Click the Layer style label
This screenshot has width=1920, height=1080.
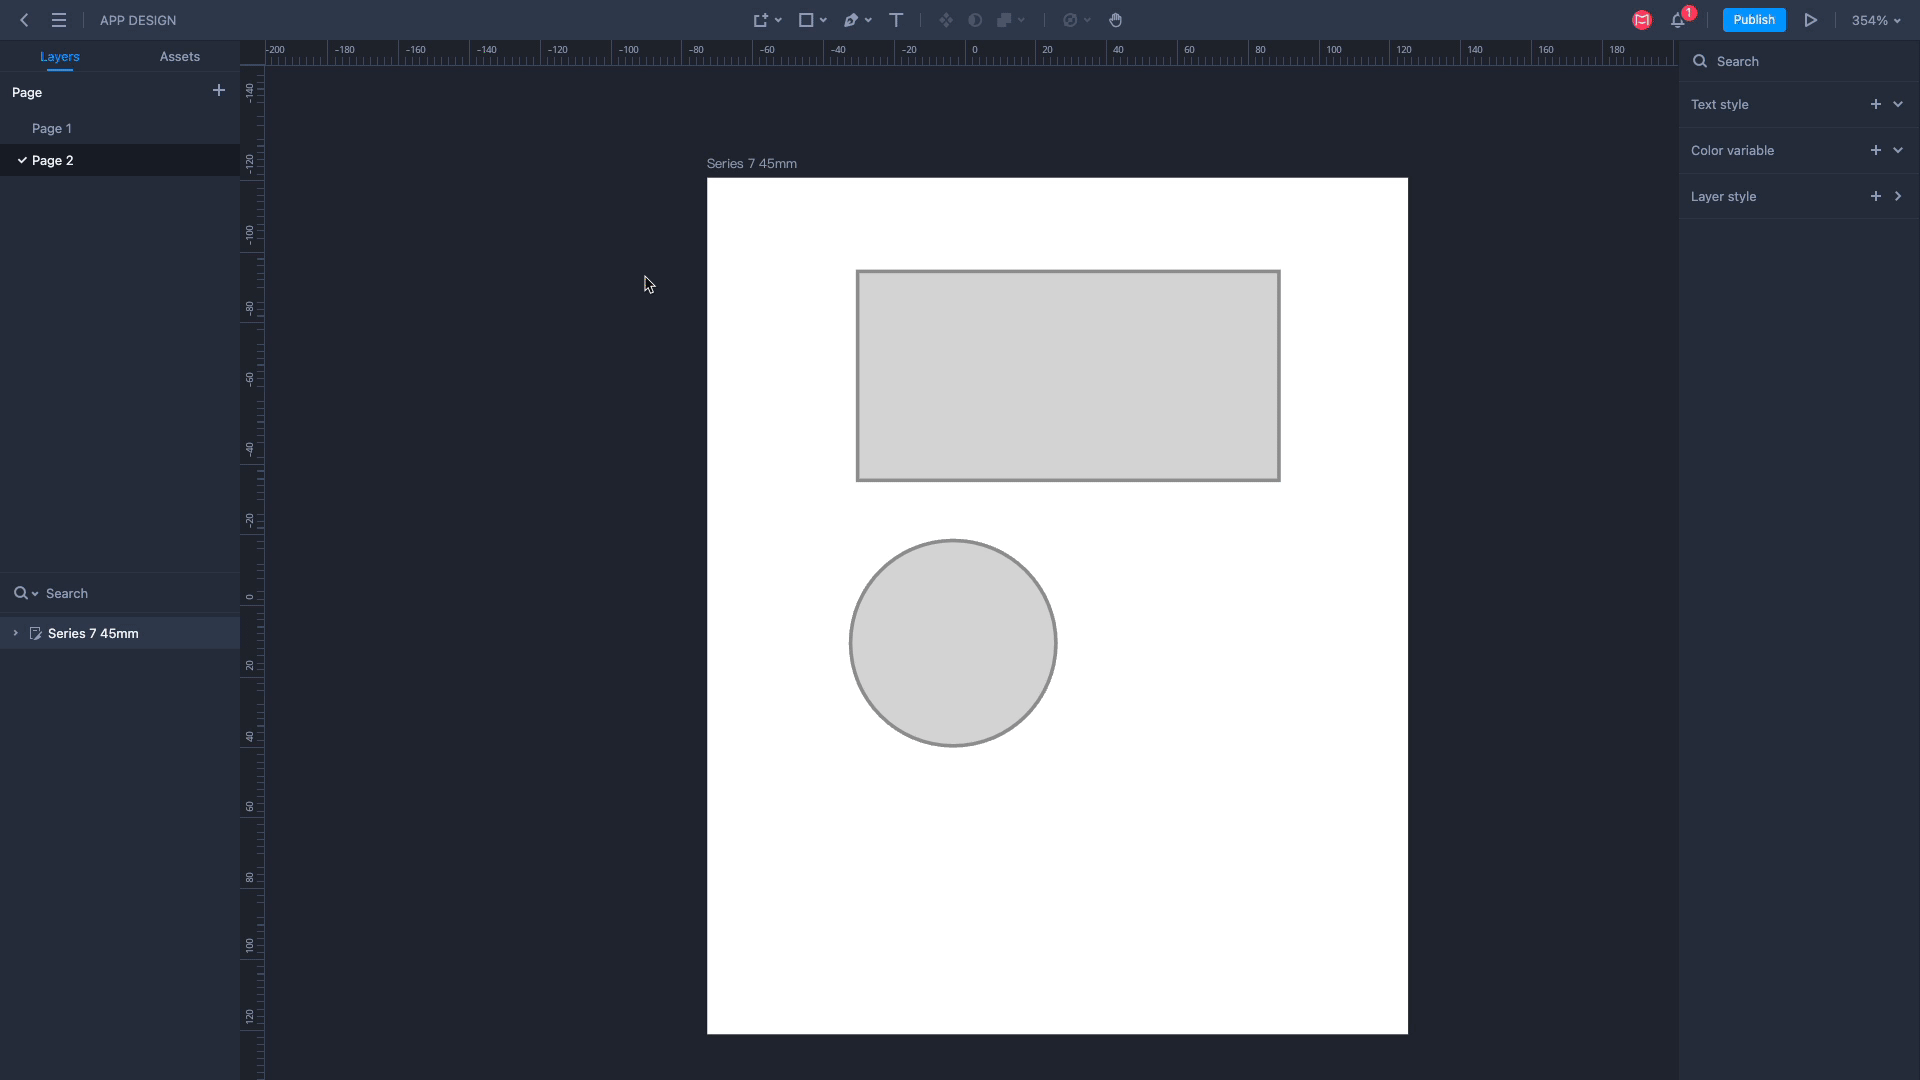pos(1723,196)
